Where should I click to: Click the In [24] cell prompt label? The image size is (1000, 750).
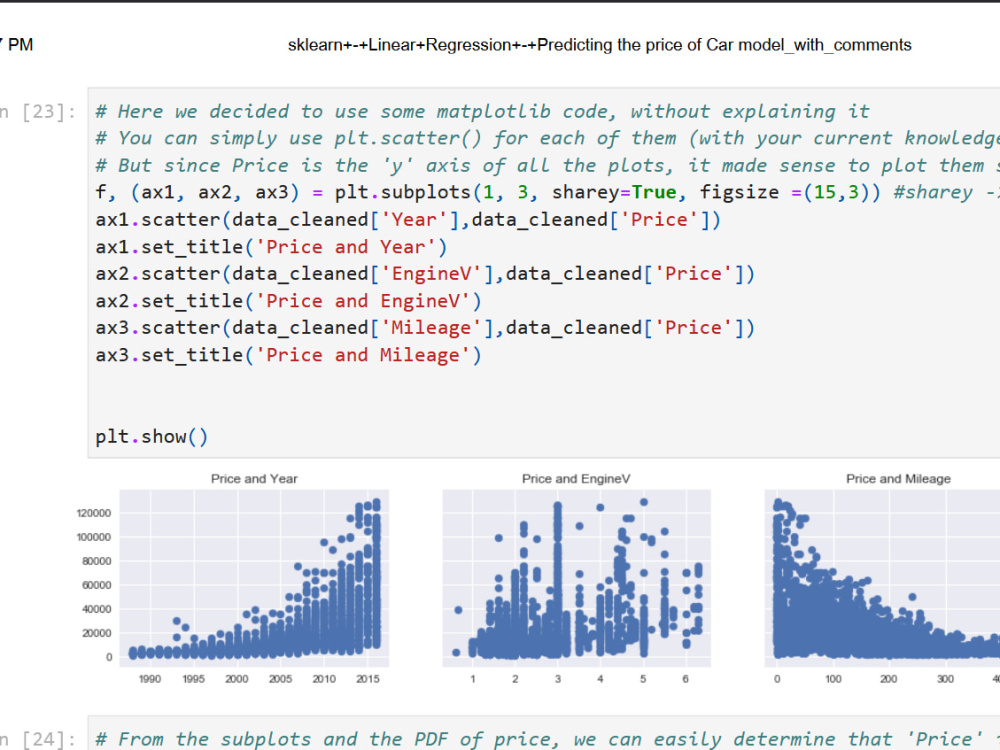coord(38,739)
